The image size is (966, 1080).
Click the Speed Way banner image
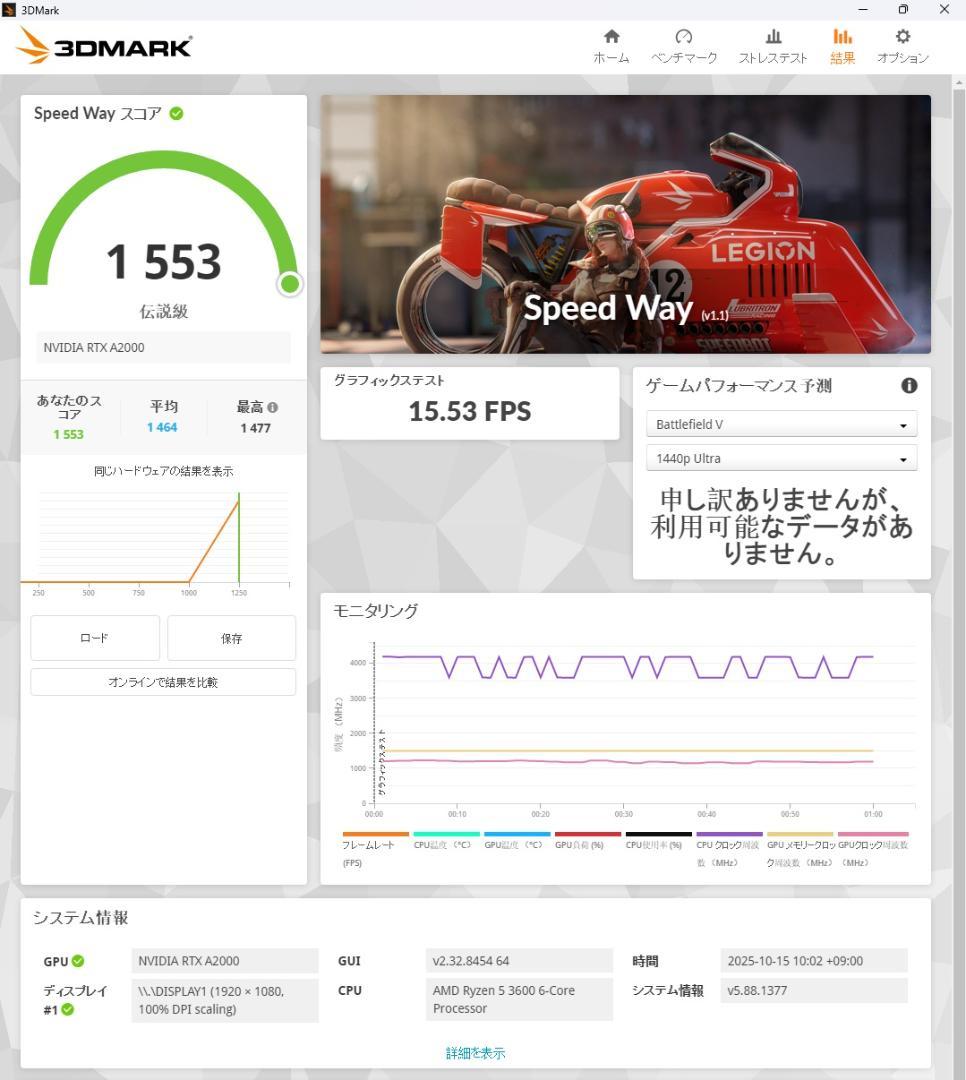pyautogui.click(x=624, y=223)
